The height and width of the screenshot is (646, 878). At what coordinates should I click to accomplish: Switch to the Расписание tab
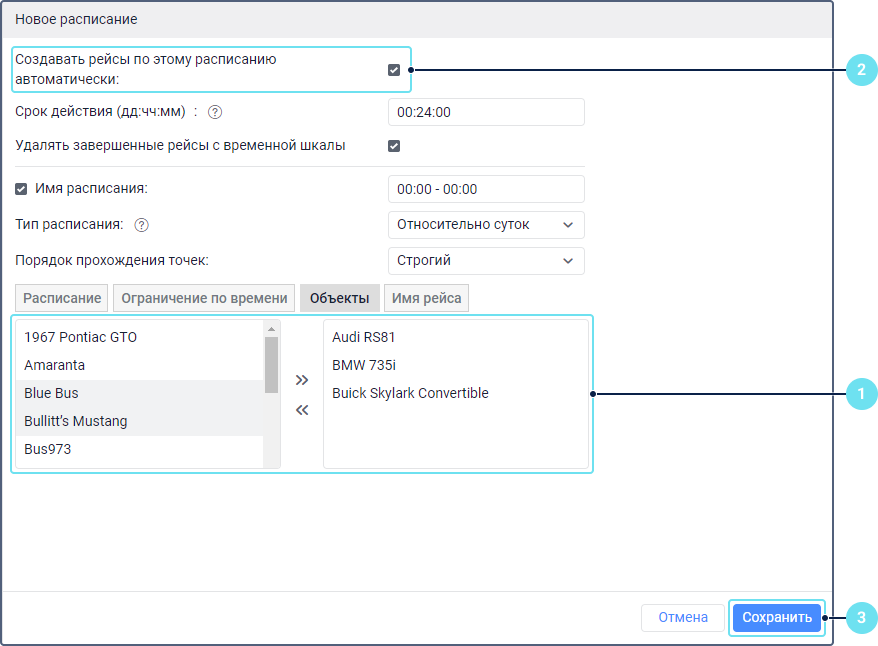62,298
